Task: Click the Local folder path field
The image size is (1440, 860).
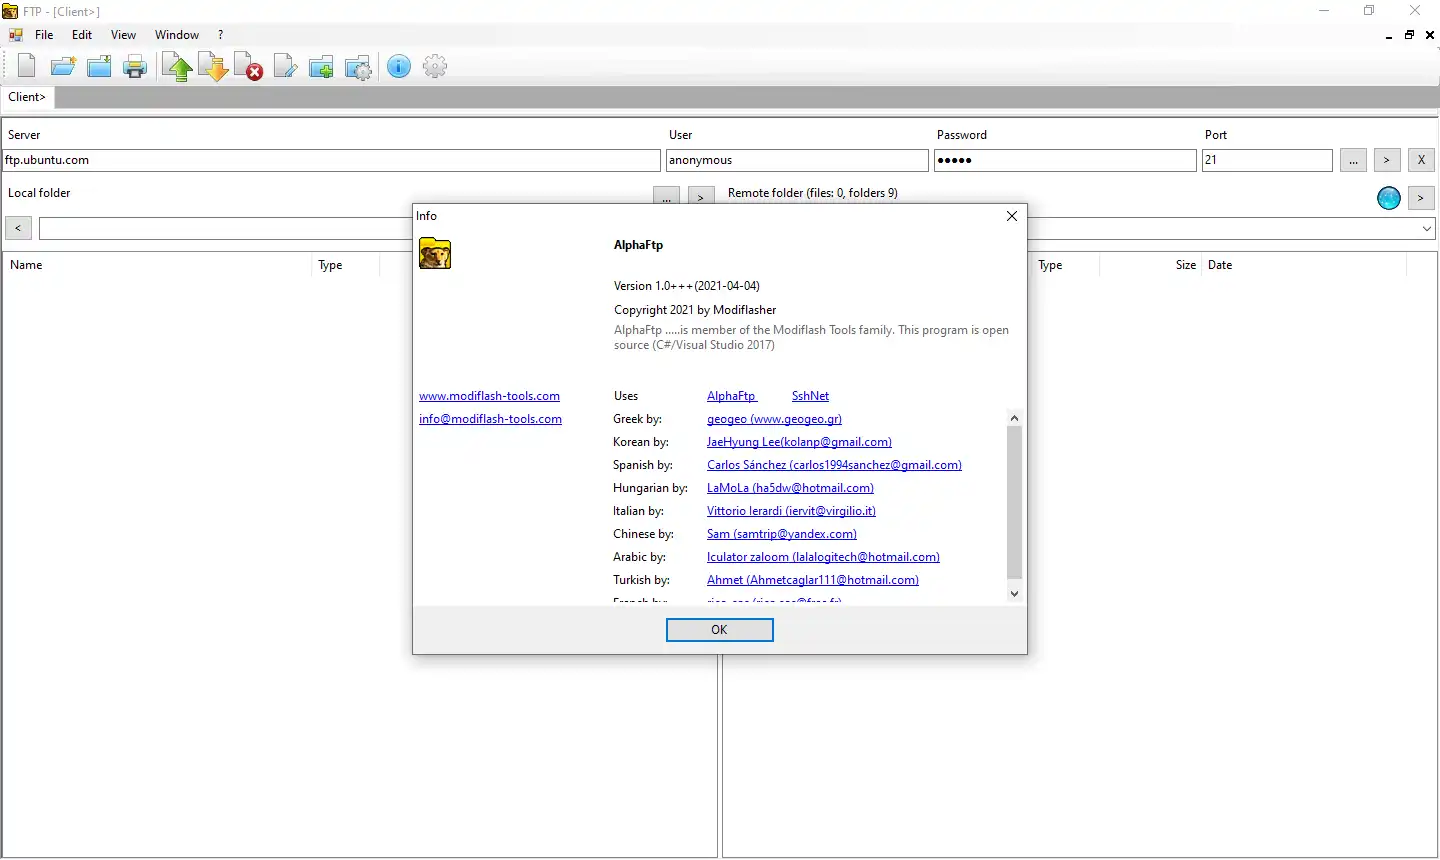Action: click(x=226, y=228)
